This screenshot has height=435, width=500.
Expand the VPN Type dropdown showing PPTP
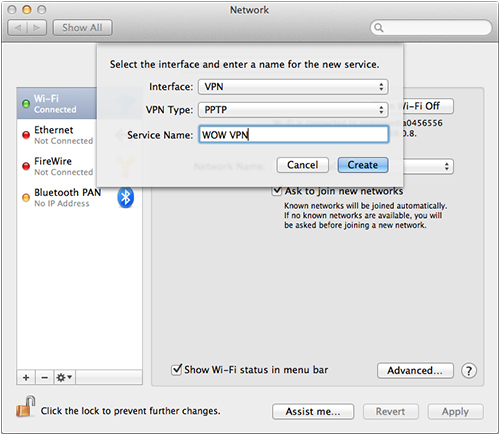pyautogui.click(x=293, y=110)
